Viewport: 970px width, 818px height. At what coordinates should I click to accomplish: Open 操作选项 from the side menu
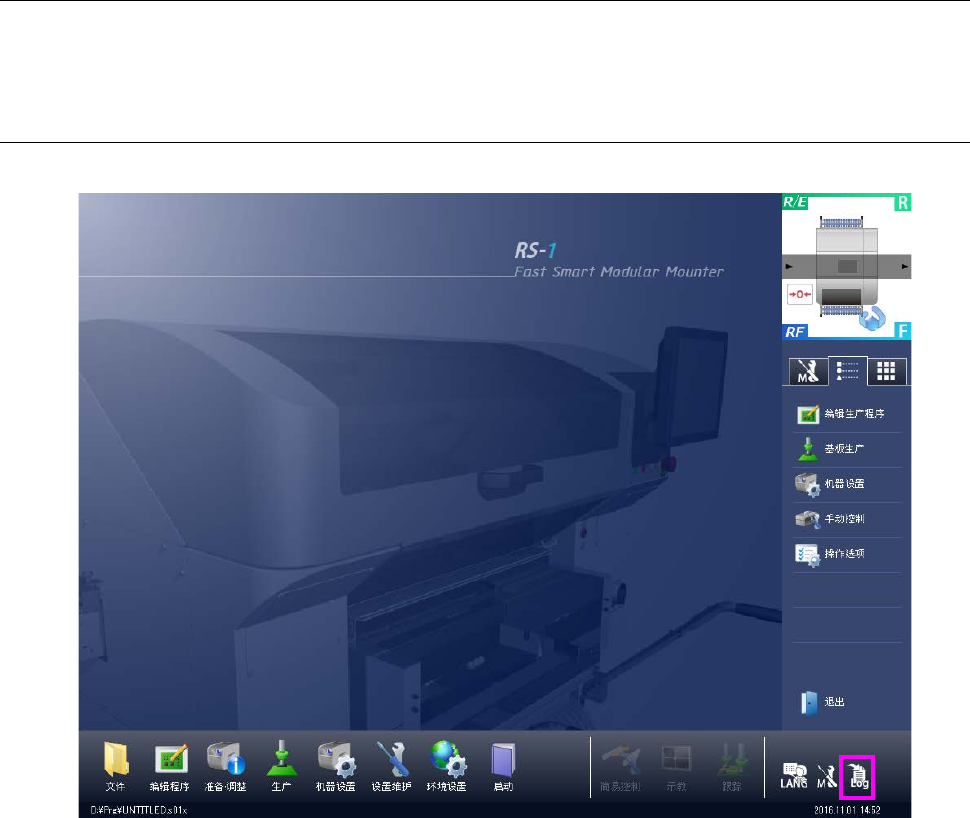tap(847, 554)
